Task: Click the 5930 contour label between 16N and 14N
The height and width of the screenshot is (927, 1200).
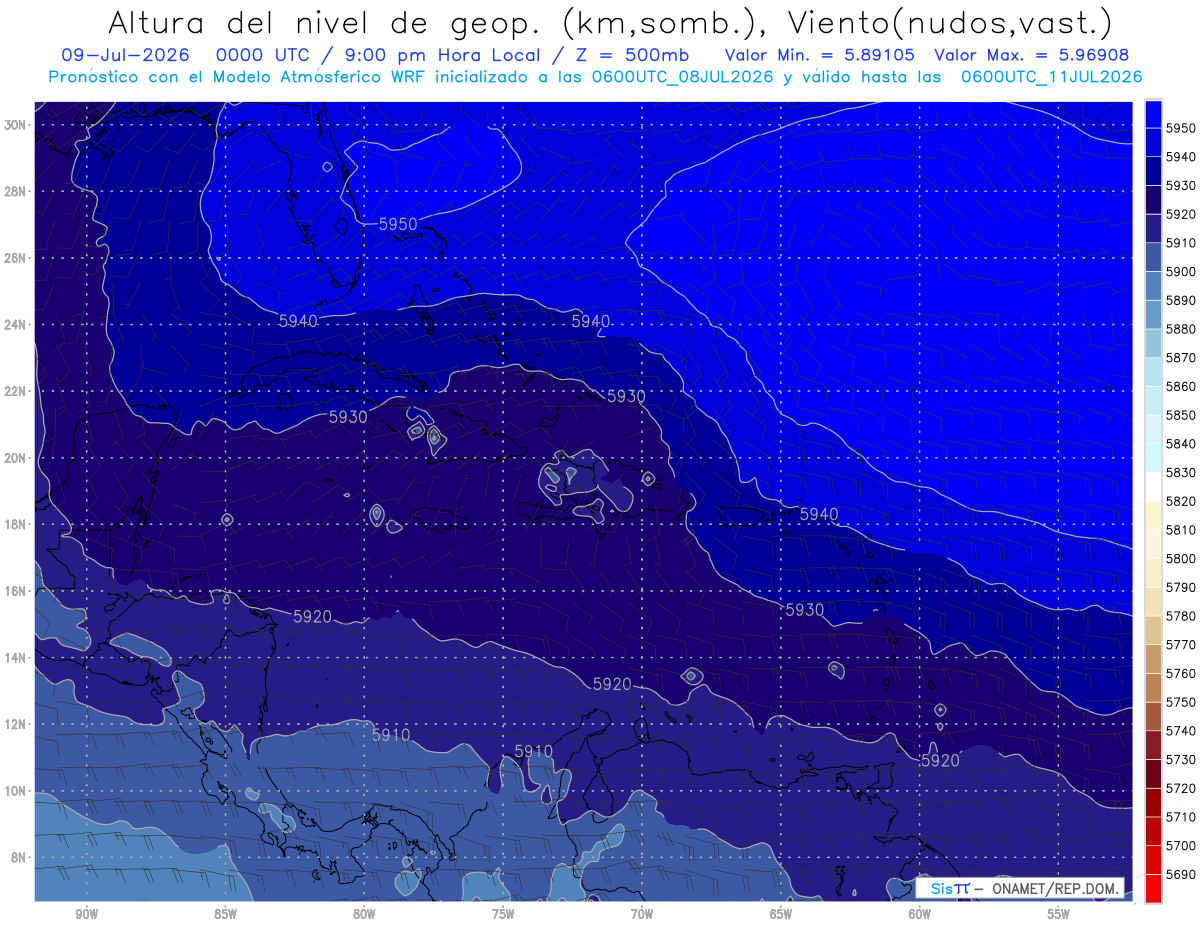Action: coord(805,609)
